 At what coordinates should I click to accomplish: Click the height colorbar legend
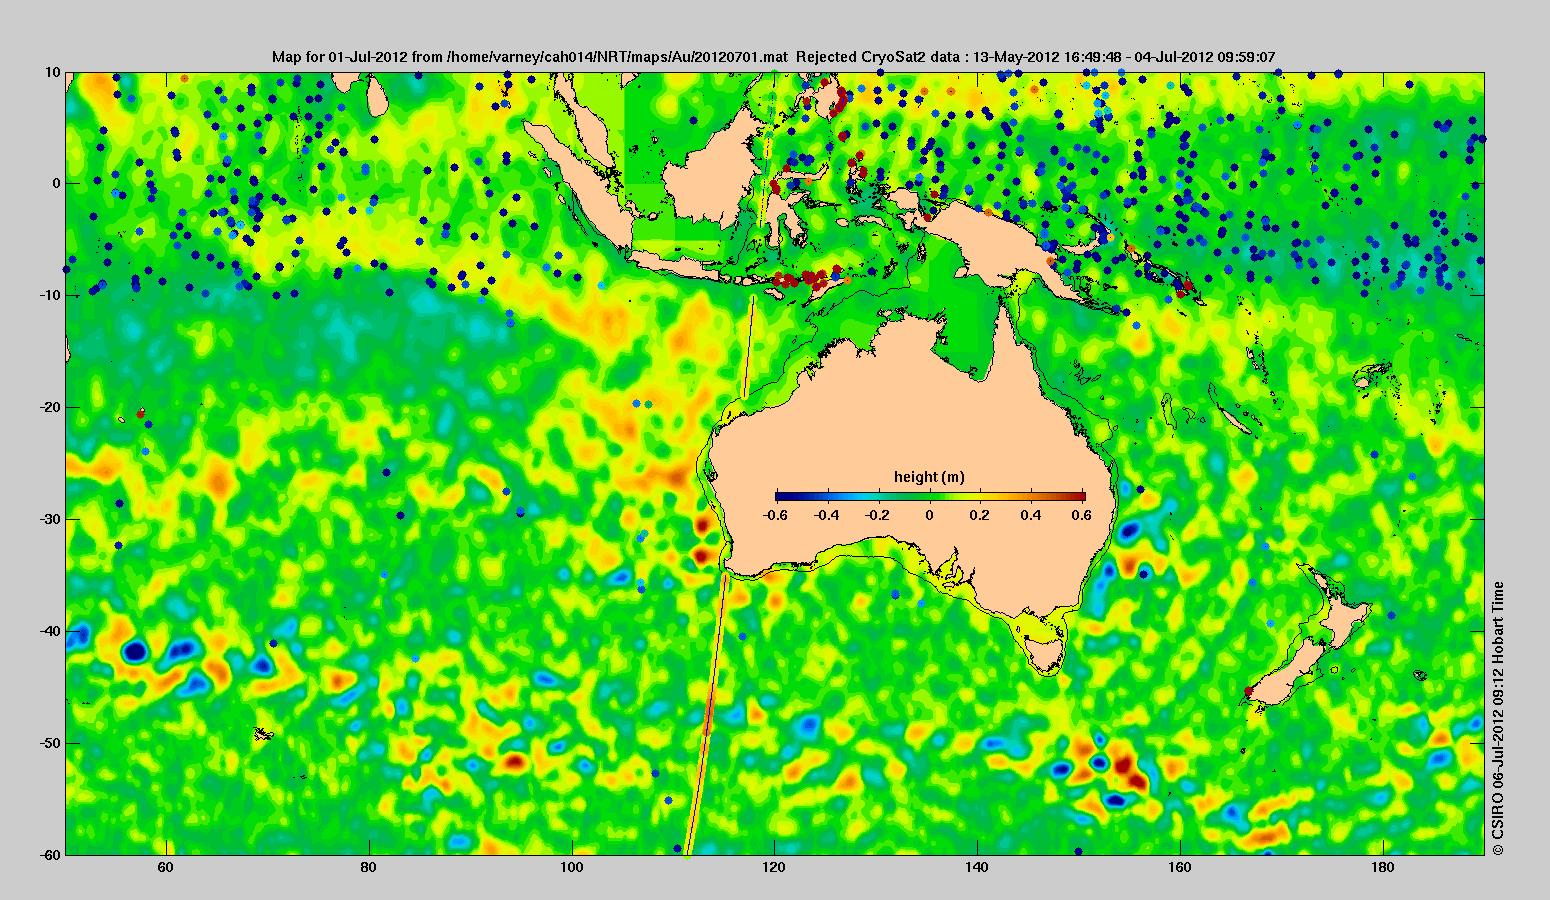[930, 496]
